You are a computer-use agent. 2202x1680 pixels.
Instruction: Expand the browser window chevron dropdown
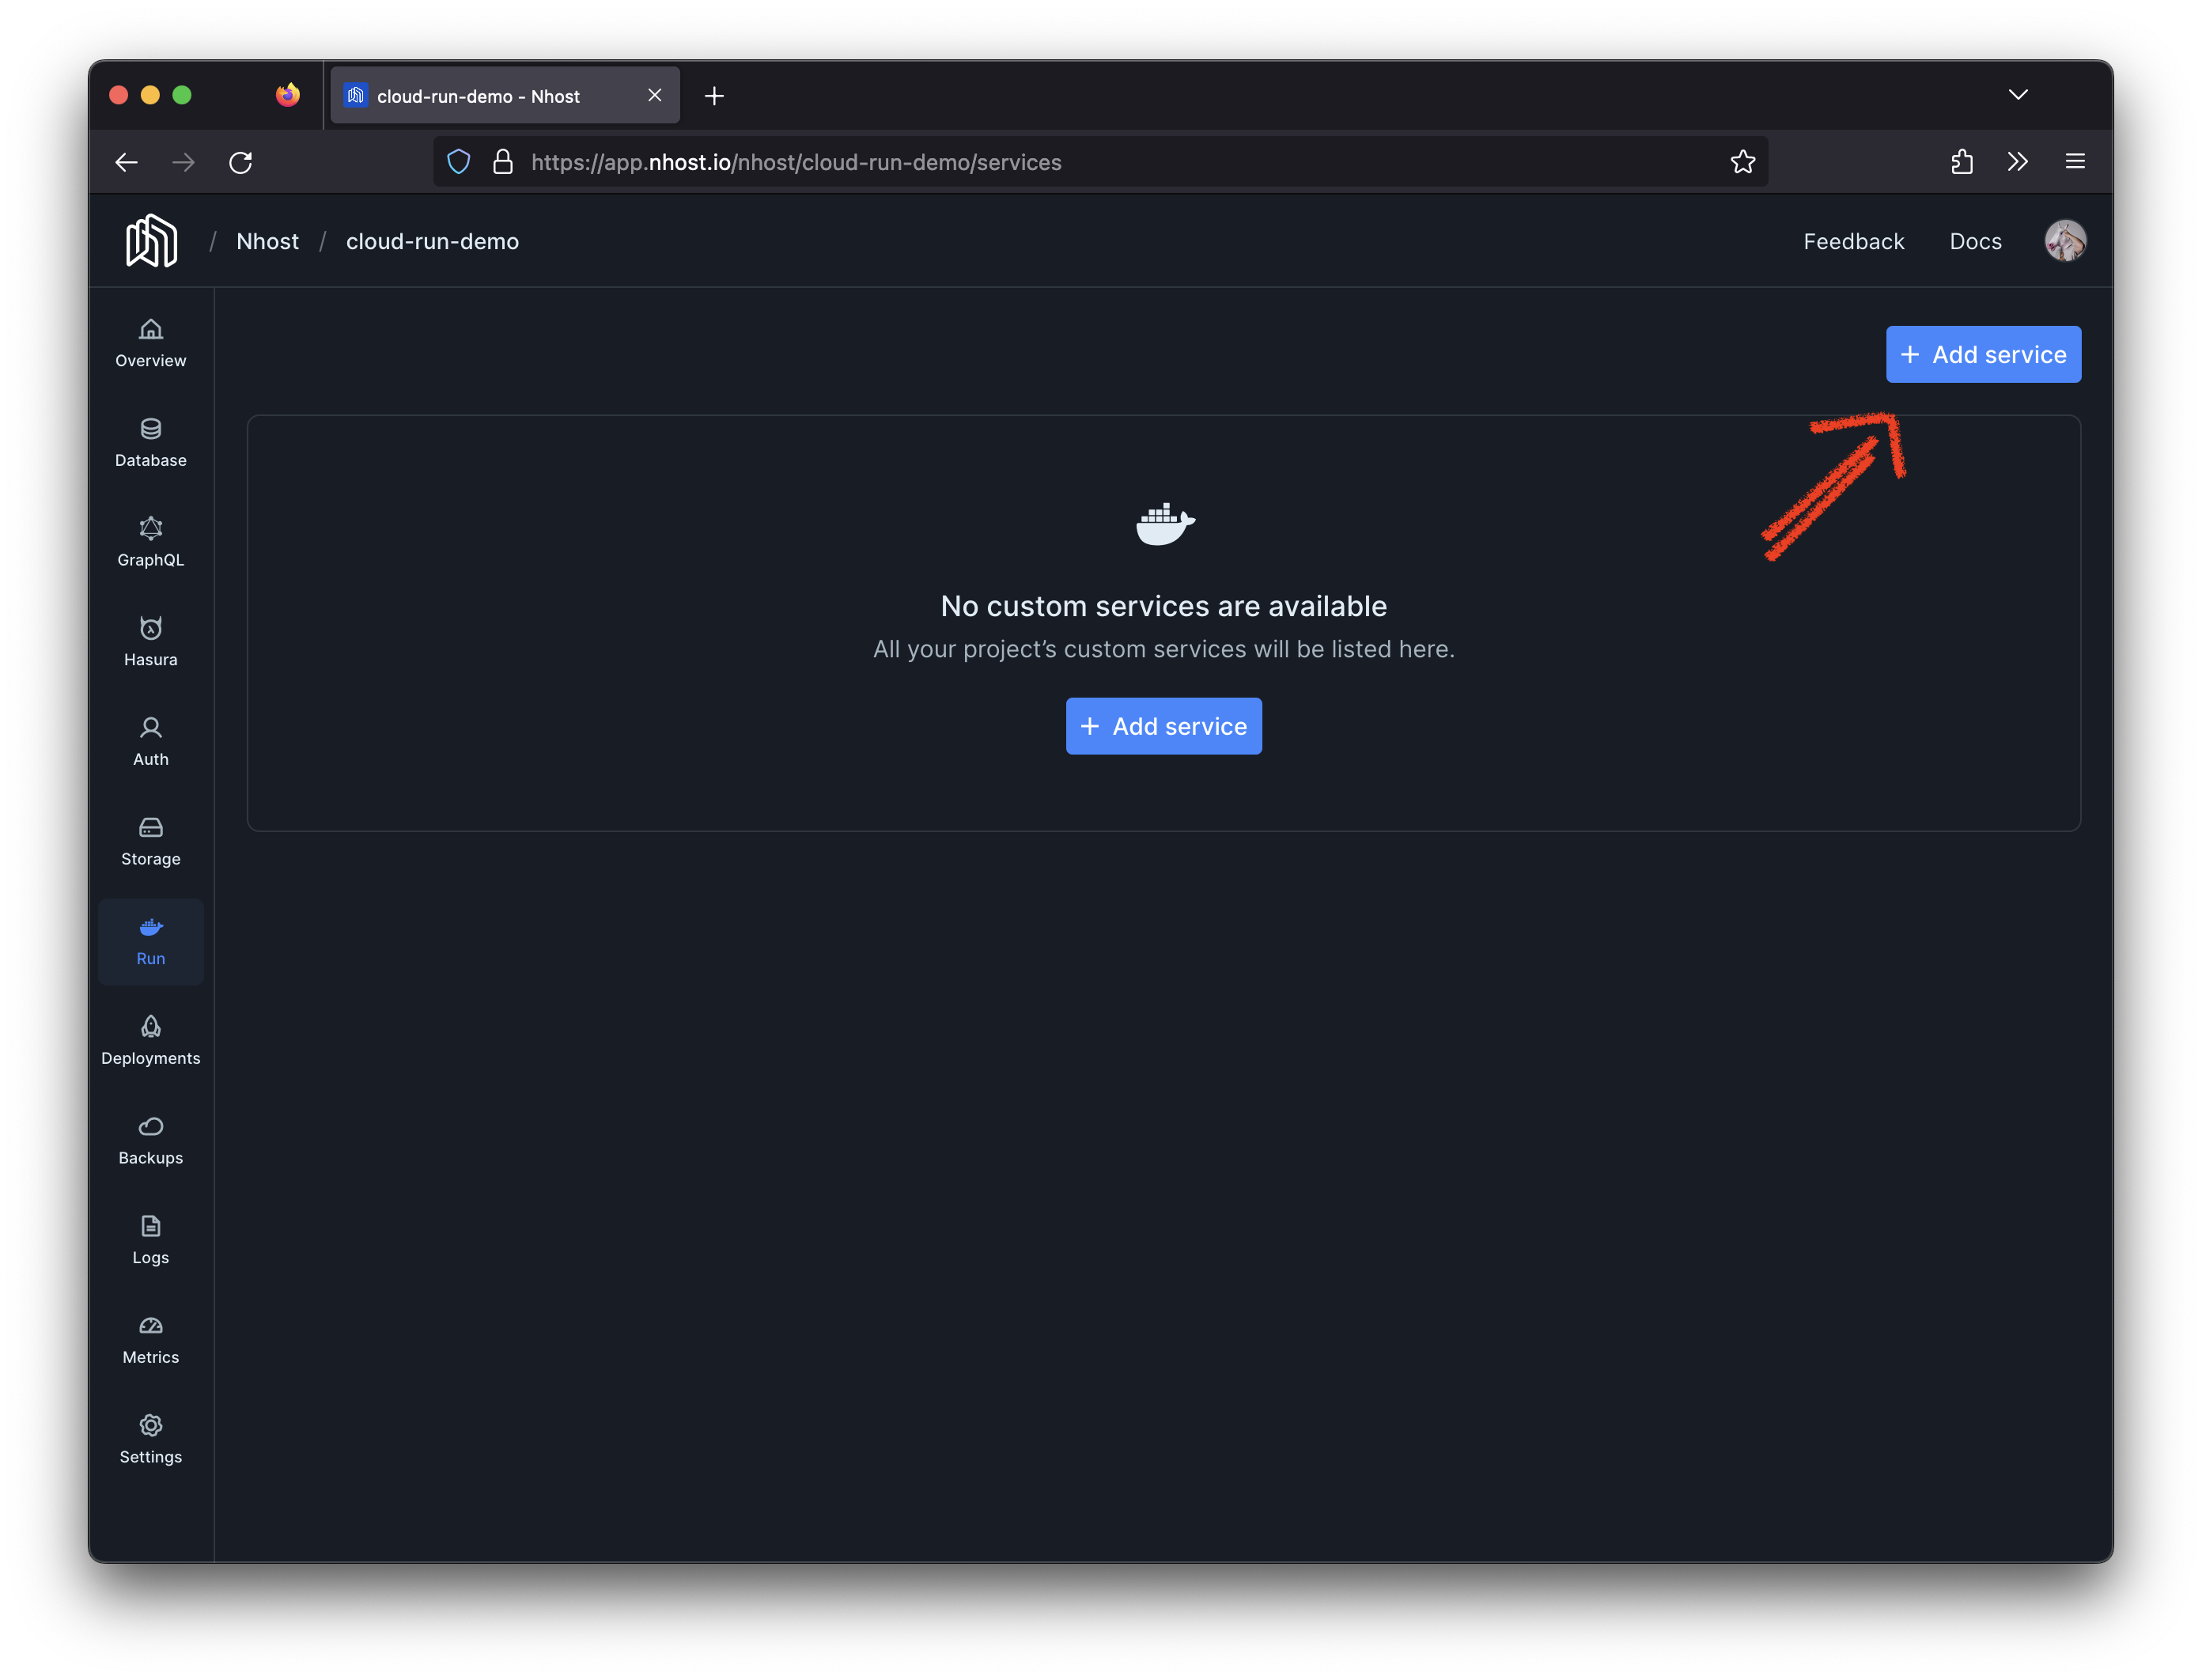2018,94
